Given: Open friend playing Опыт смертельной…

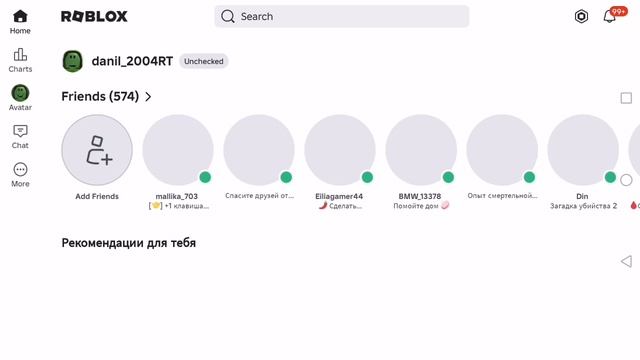Looking at the screenshot, I should [502, 150].
